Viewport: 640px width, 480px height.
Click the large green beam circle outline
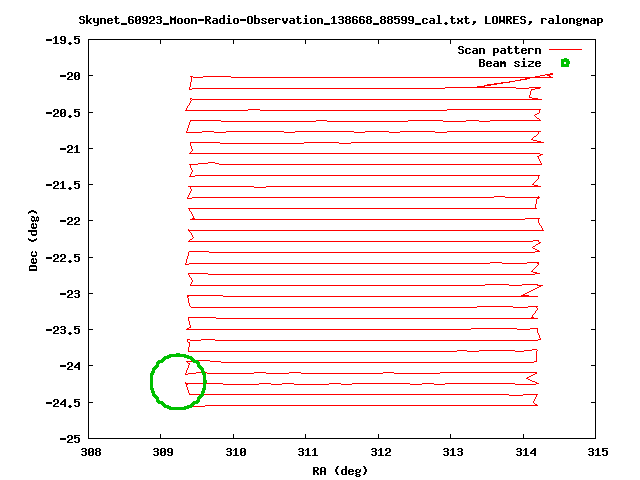pyautogui.click(x=178, y=382)
